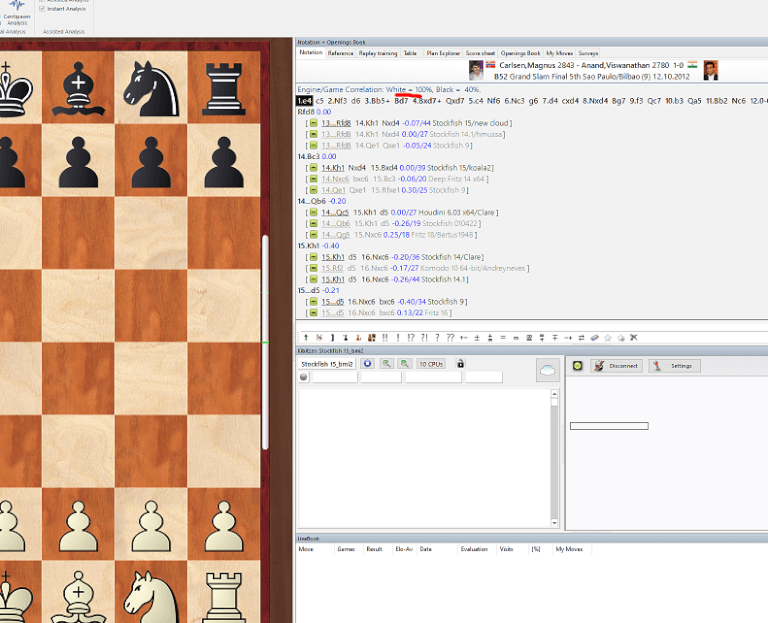Image resolution: width=768 pixels, height=623 pixels.
Task: Open the Openings Book tab
Action: click(520, 53)
